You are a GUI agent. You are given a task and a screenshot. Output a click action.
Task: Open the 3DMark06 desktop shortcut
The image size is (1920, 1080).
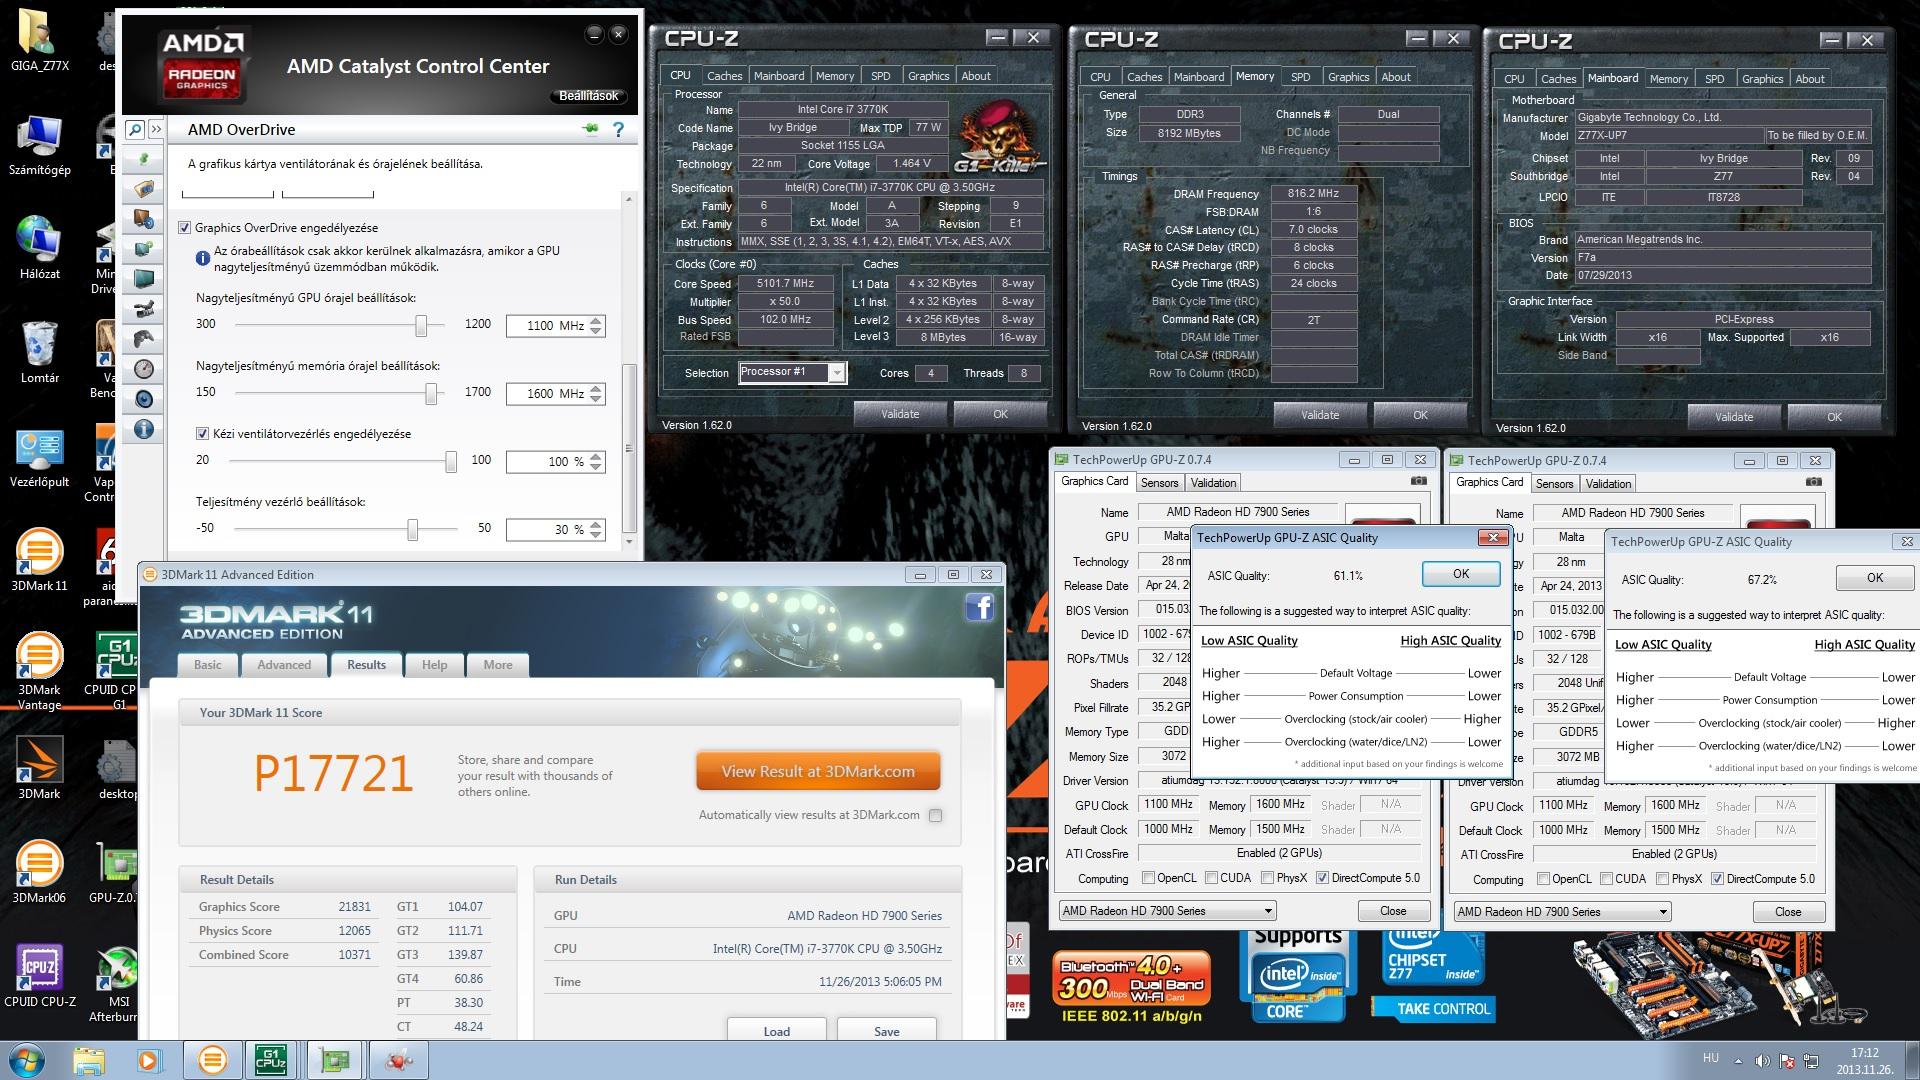tap(39, 872)
